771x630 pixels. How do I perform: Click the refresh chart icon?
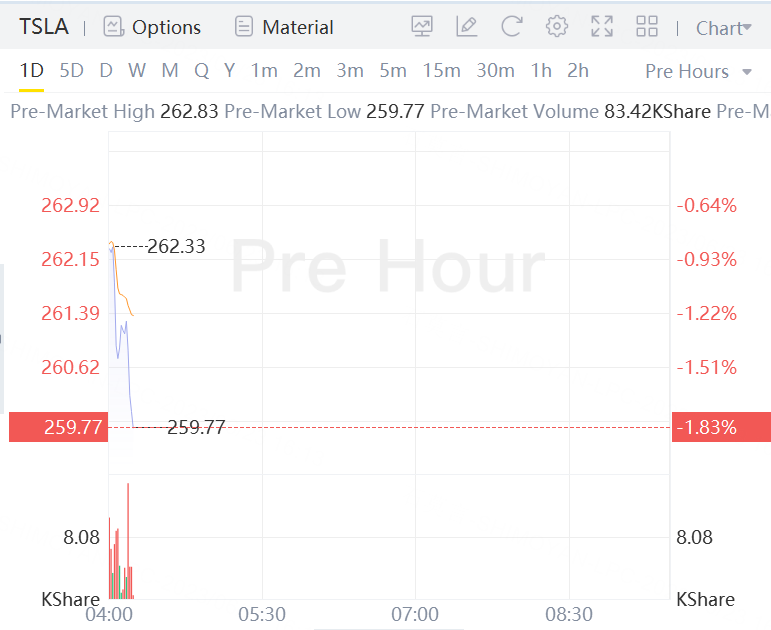pyautogui.click(x=511, y=27)
